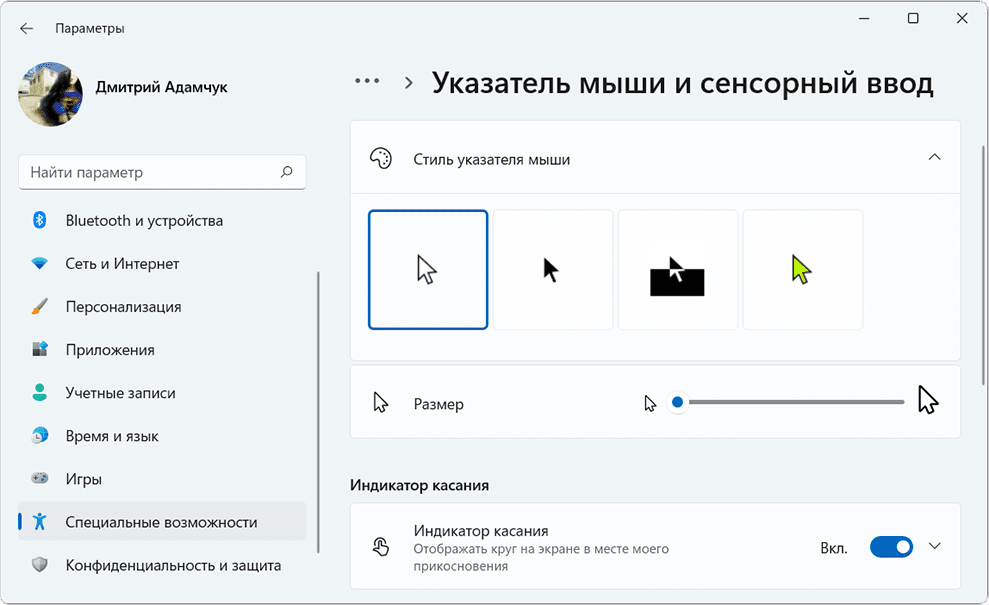Click the Time and language globe icon
989x605 pixels.
40,436
